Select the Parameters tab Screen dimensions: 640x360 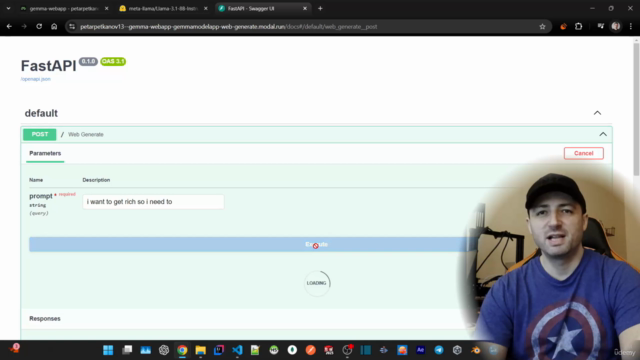pos(45,153)
